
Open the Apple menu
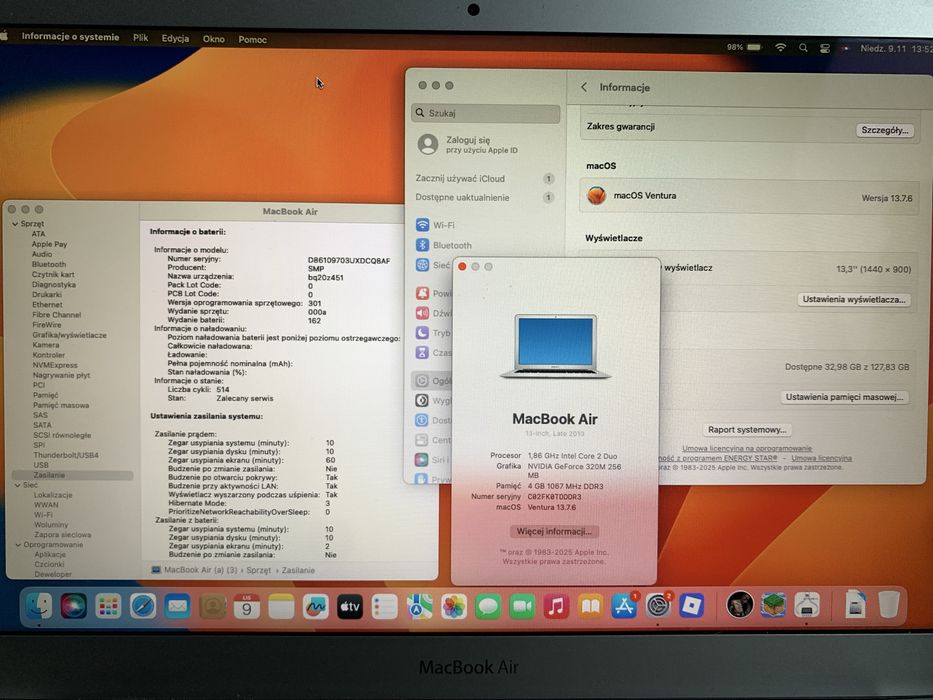pos(4,36)
